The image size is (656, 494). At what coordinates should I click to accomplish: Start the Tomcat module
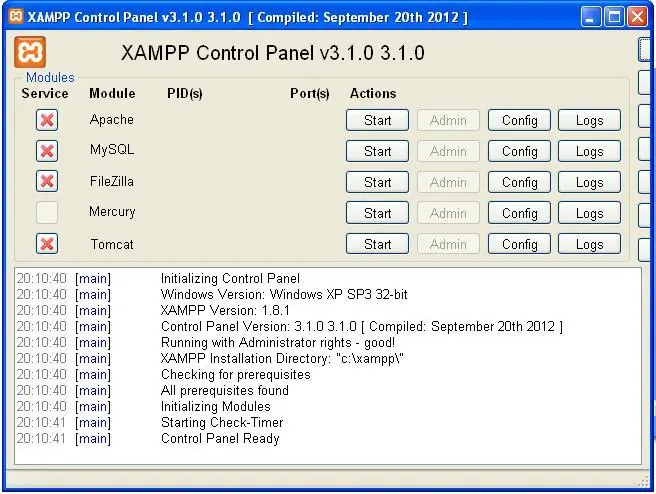click(377, 244)
